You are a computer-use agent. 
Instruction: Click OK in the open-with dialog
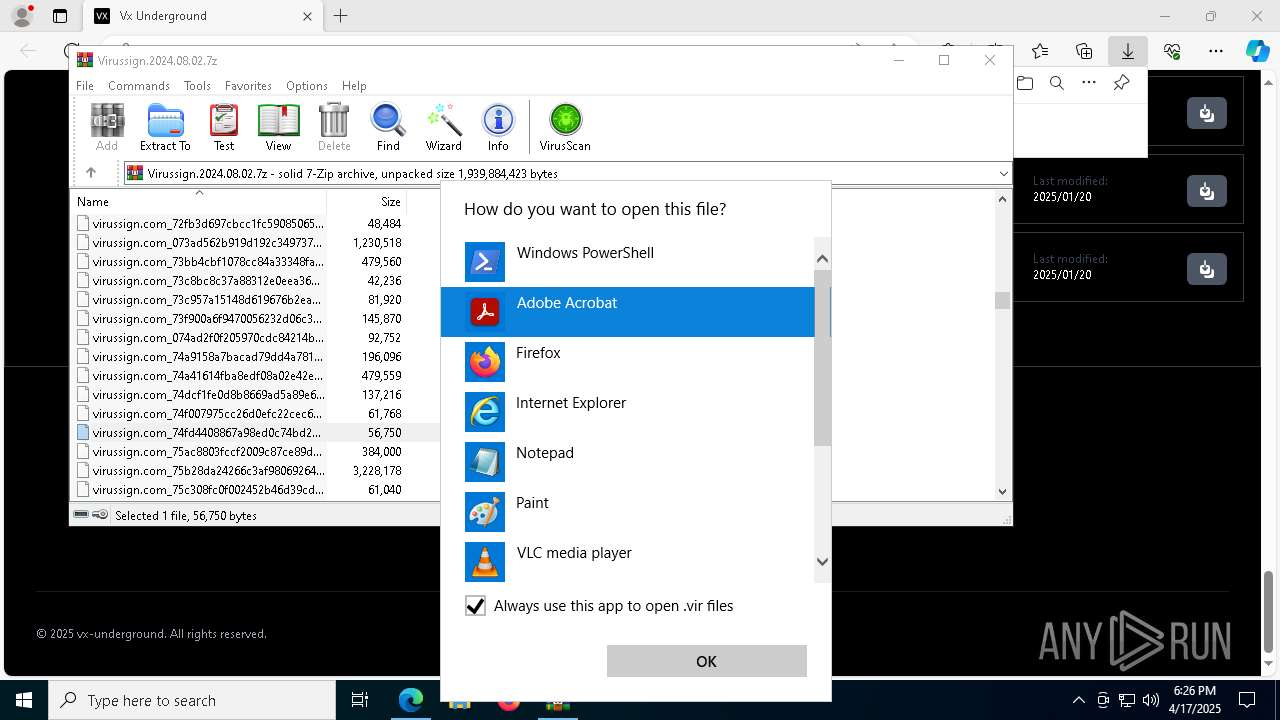click(706, 661)
